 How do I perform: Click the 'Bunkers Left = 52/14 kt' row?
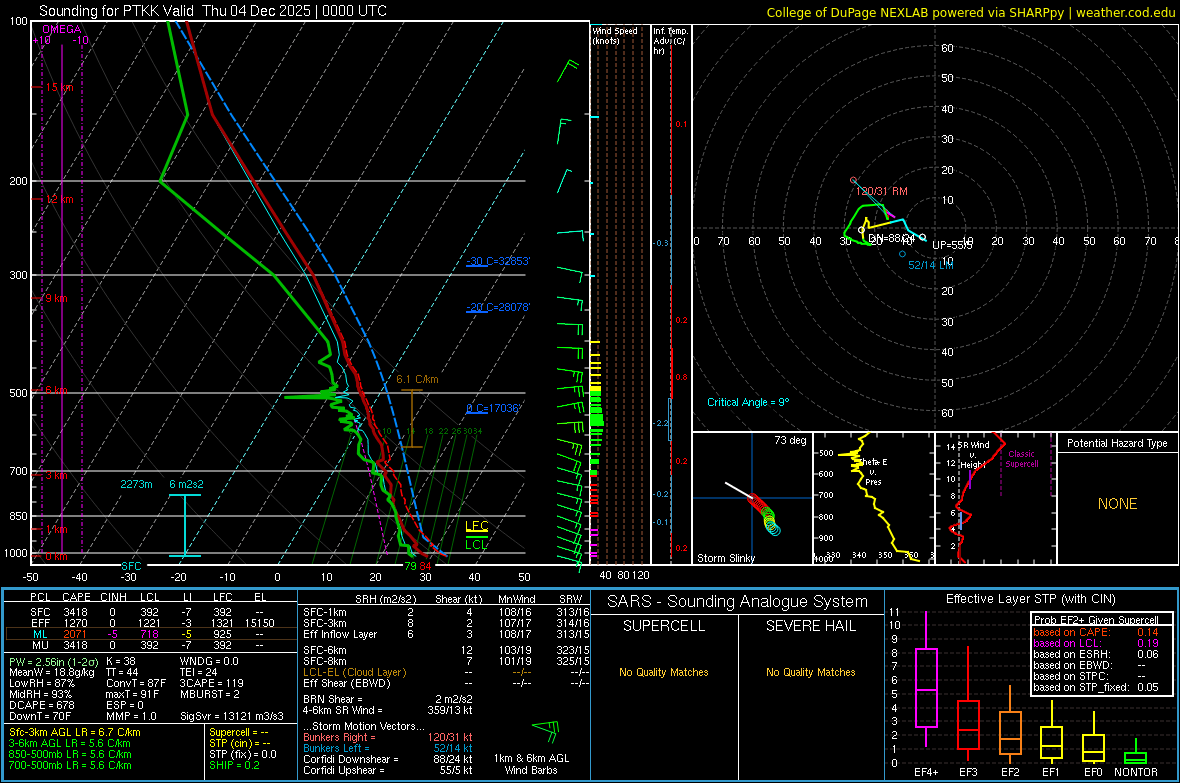coord(388,748)
